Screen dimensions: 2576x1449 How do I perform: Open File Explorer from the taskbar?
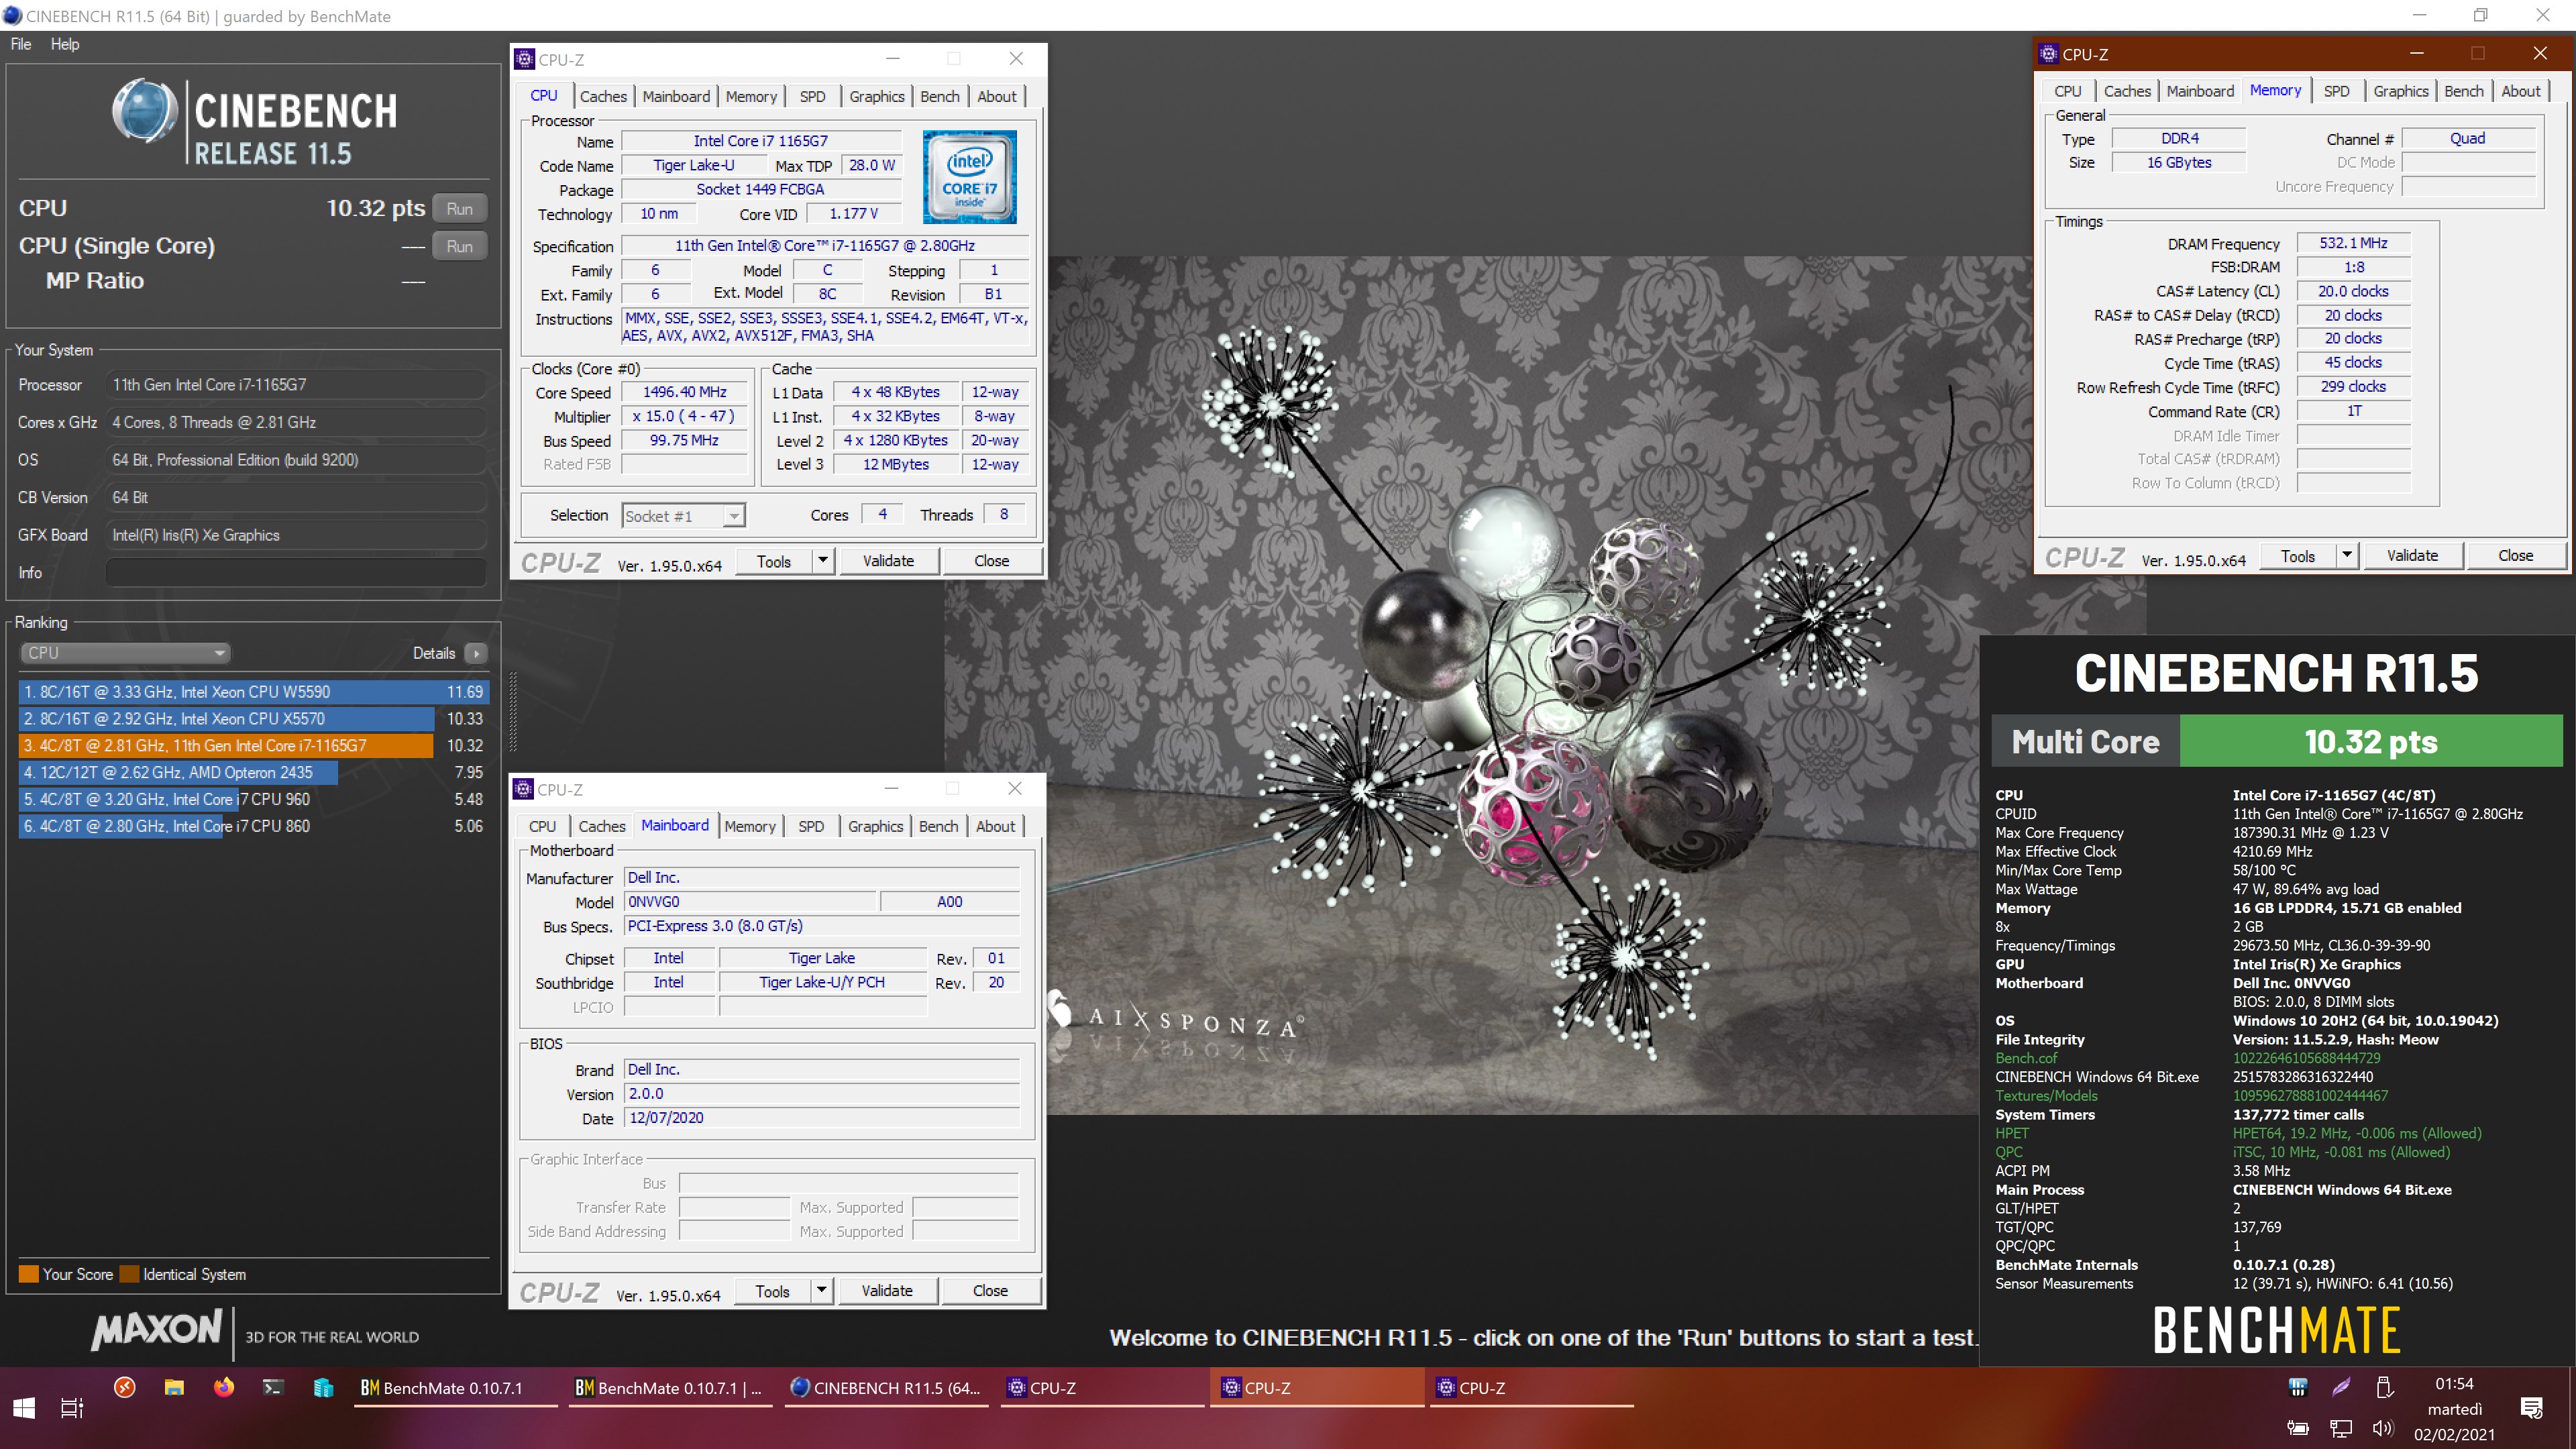tap(174, 1387)
